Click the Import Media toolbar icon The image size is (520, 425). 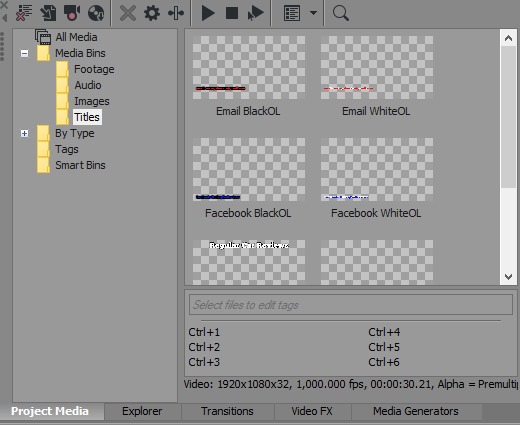point(48,13)
